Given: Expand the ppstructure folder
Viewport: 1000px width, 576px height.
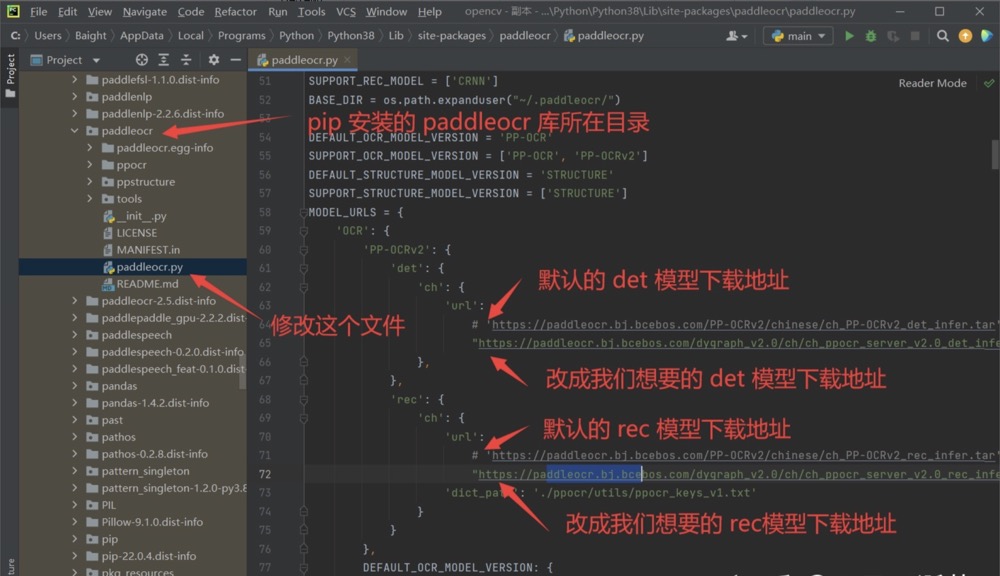Looking at the screenshot, I should tap(90, 182).
